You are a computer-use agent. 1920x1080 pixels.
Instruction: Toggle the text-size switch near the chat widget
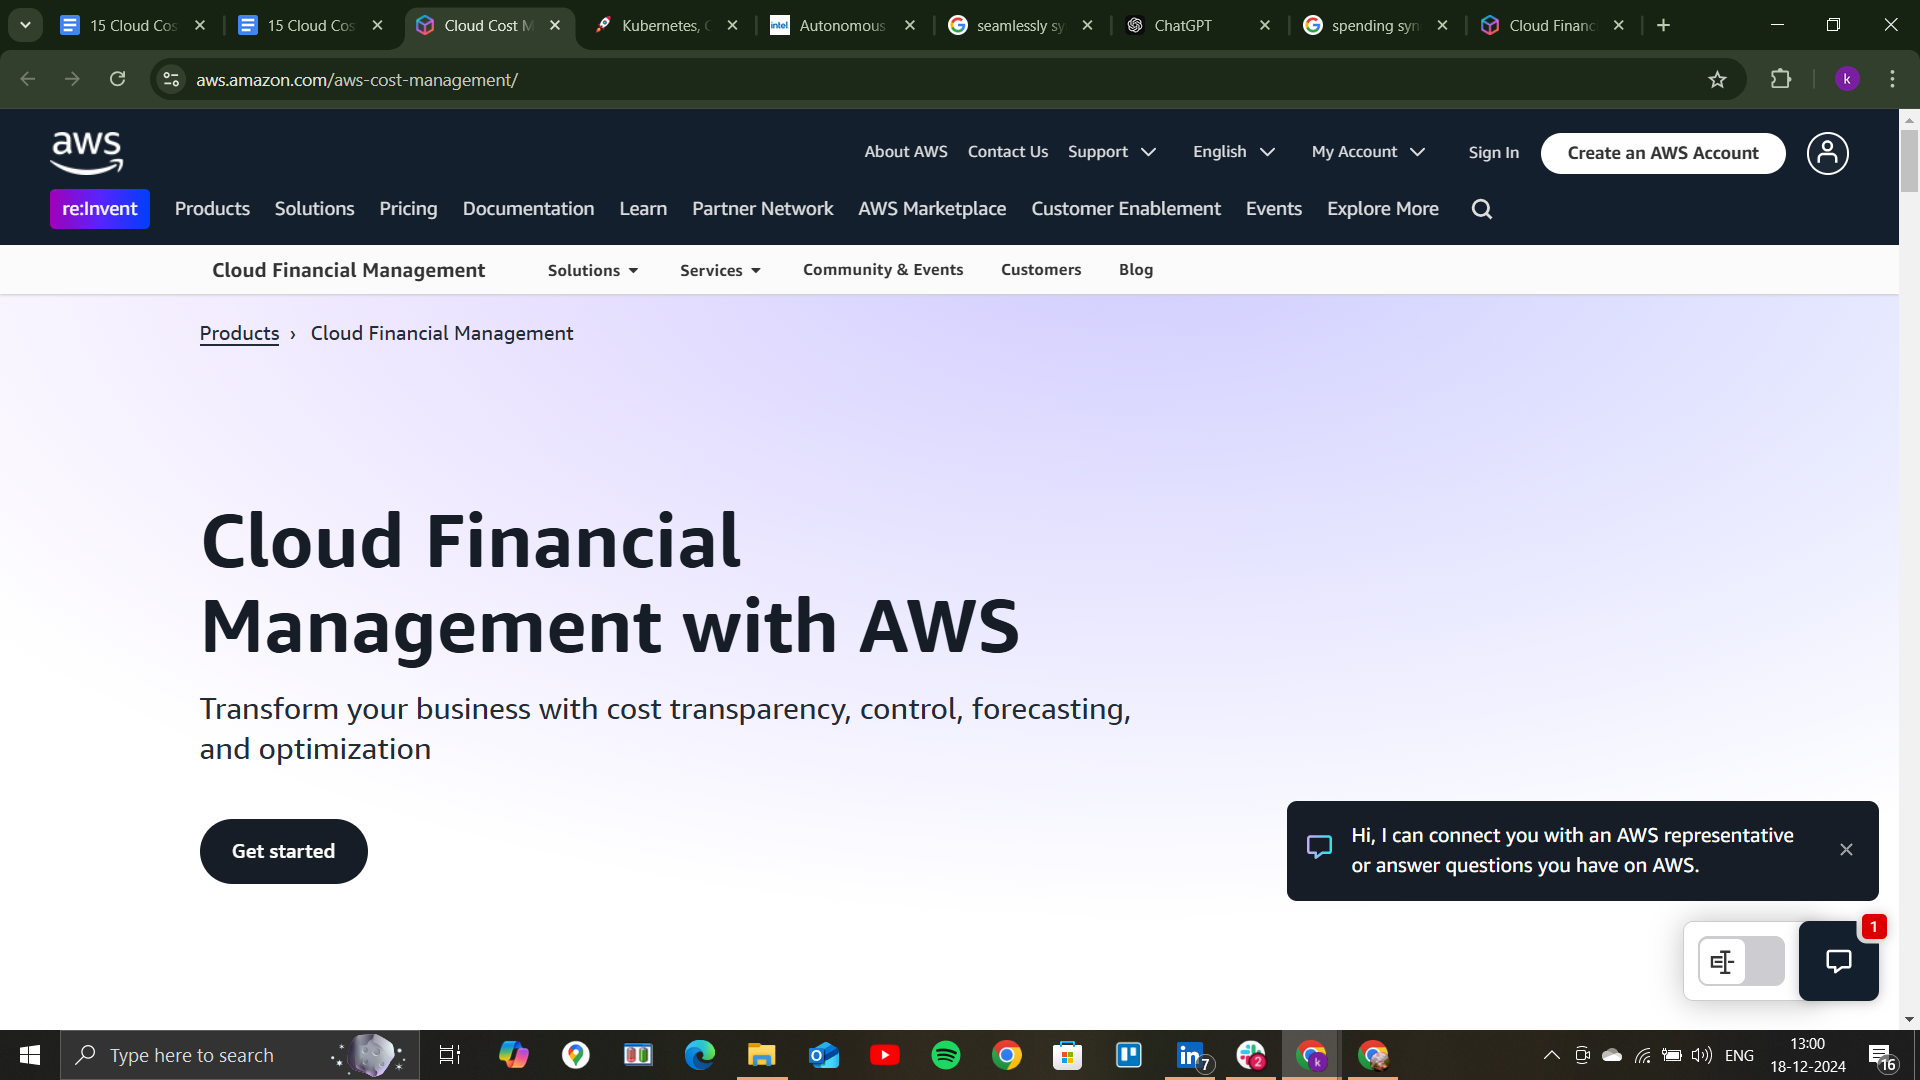click(1740, 961)
